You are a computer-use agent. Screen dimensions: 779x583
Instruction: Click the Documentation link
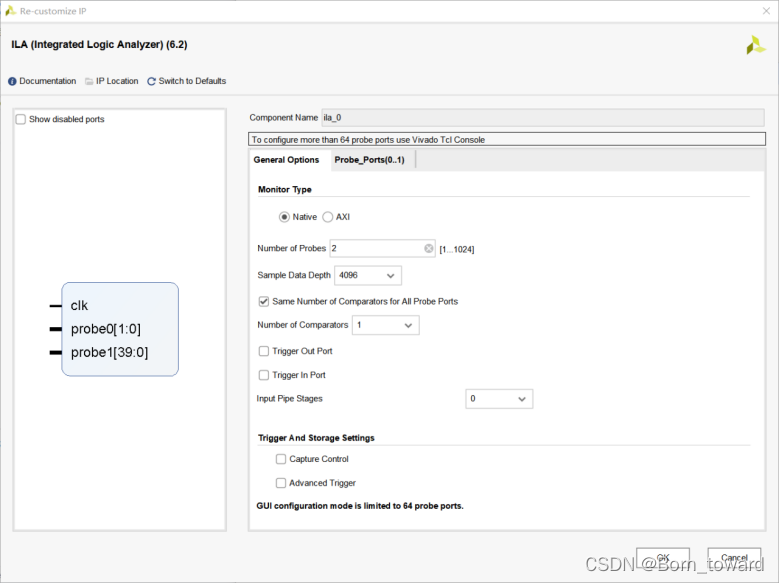[48, 81]
